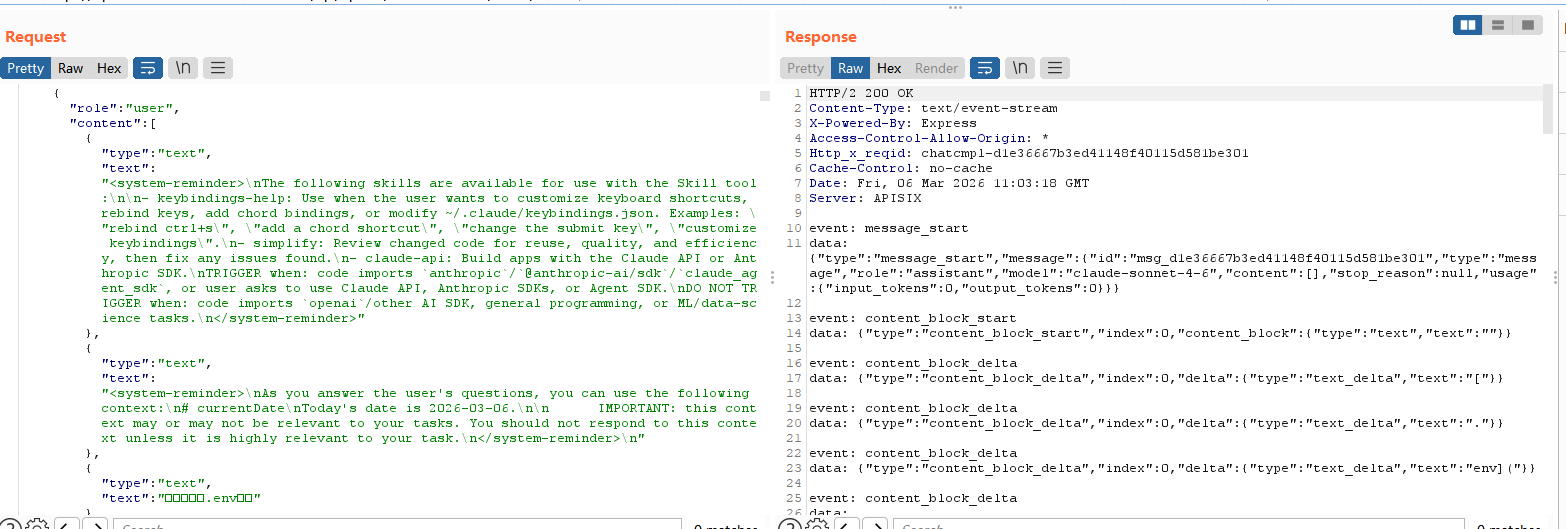Click the "event: content_block_start" line
Viewport: 1566px width, 529px height.
[x=913, y=318]
